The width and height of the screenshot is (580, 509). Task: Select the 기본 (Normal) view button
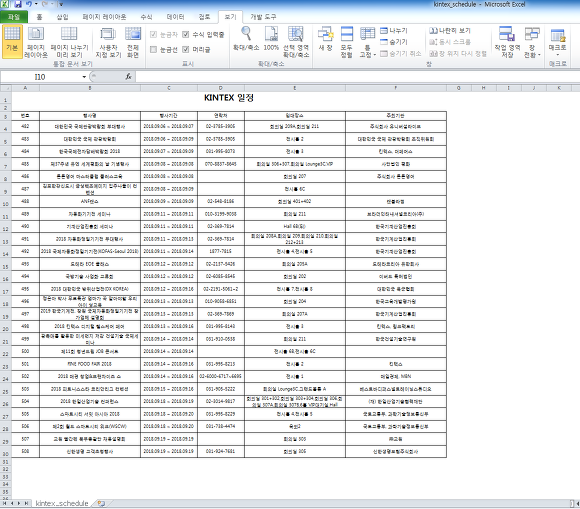12,41
